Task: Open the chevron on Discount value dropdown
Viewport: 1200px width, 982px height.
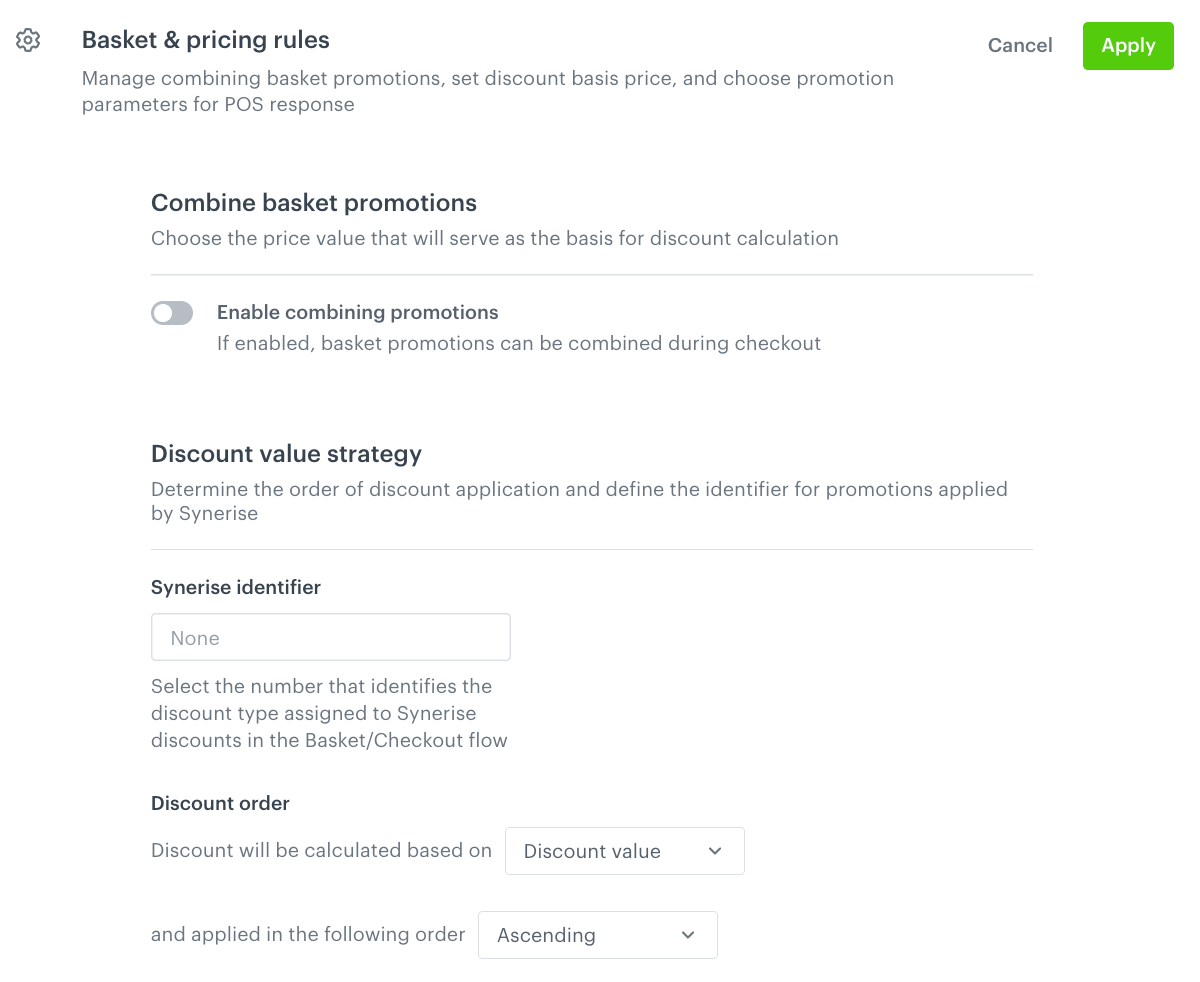Action: (x=714, y=850)
